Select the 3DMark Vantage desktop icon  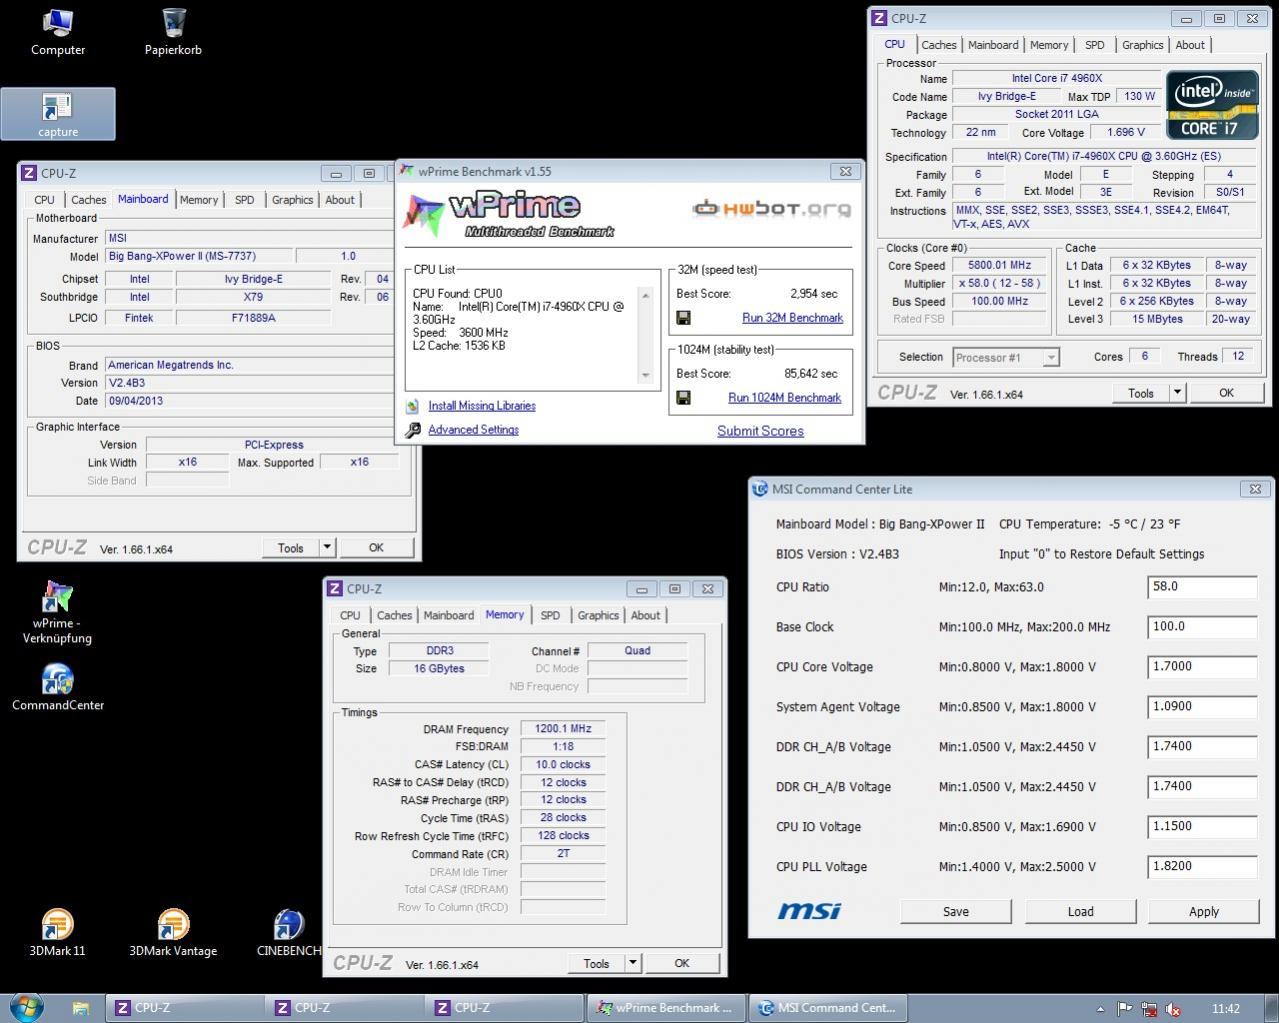pos(173,933)
